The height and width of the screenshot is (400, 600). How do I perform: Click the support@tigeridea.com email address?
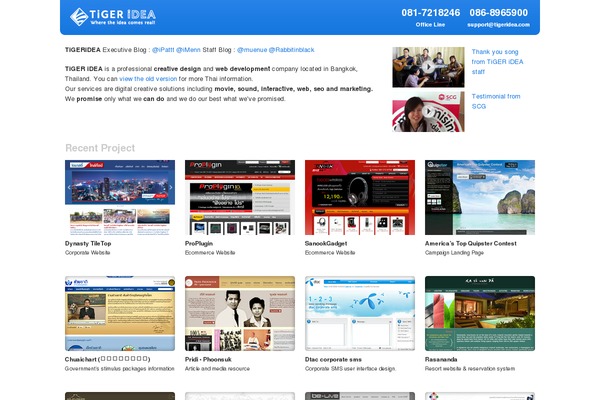[x=498, y=24]
